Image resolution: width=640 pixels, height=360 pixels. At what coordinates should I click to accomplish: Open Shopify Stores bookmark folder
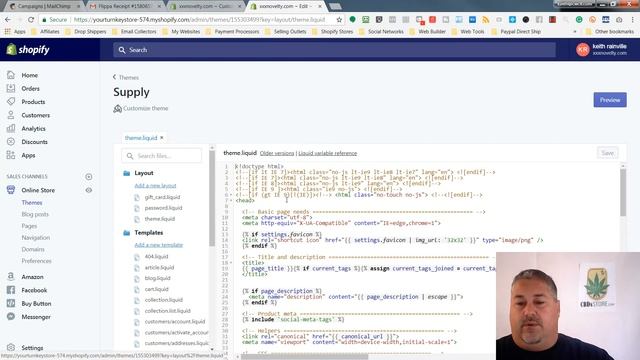pyautogui.click(x=333, y=31)
